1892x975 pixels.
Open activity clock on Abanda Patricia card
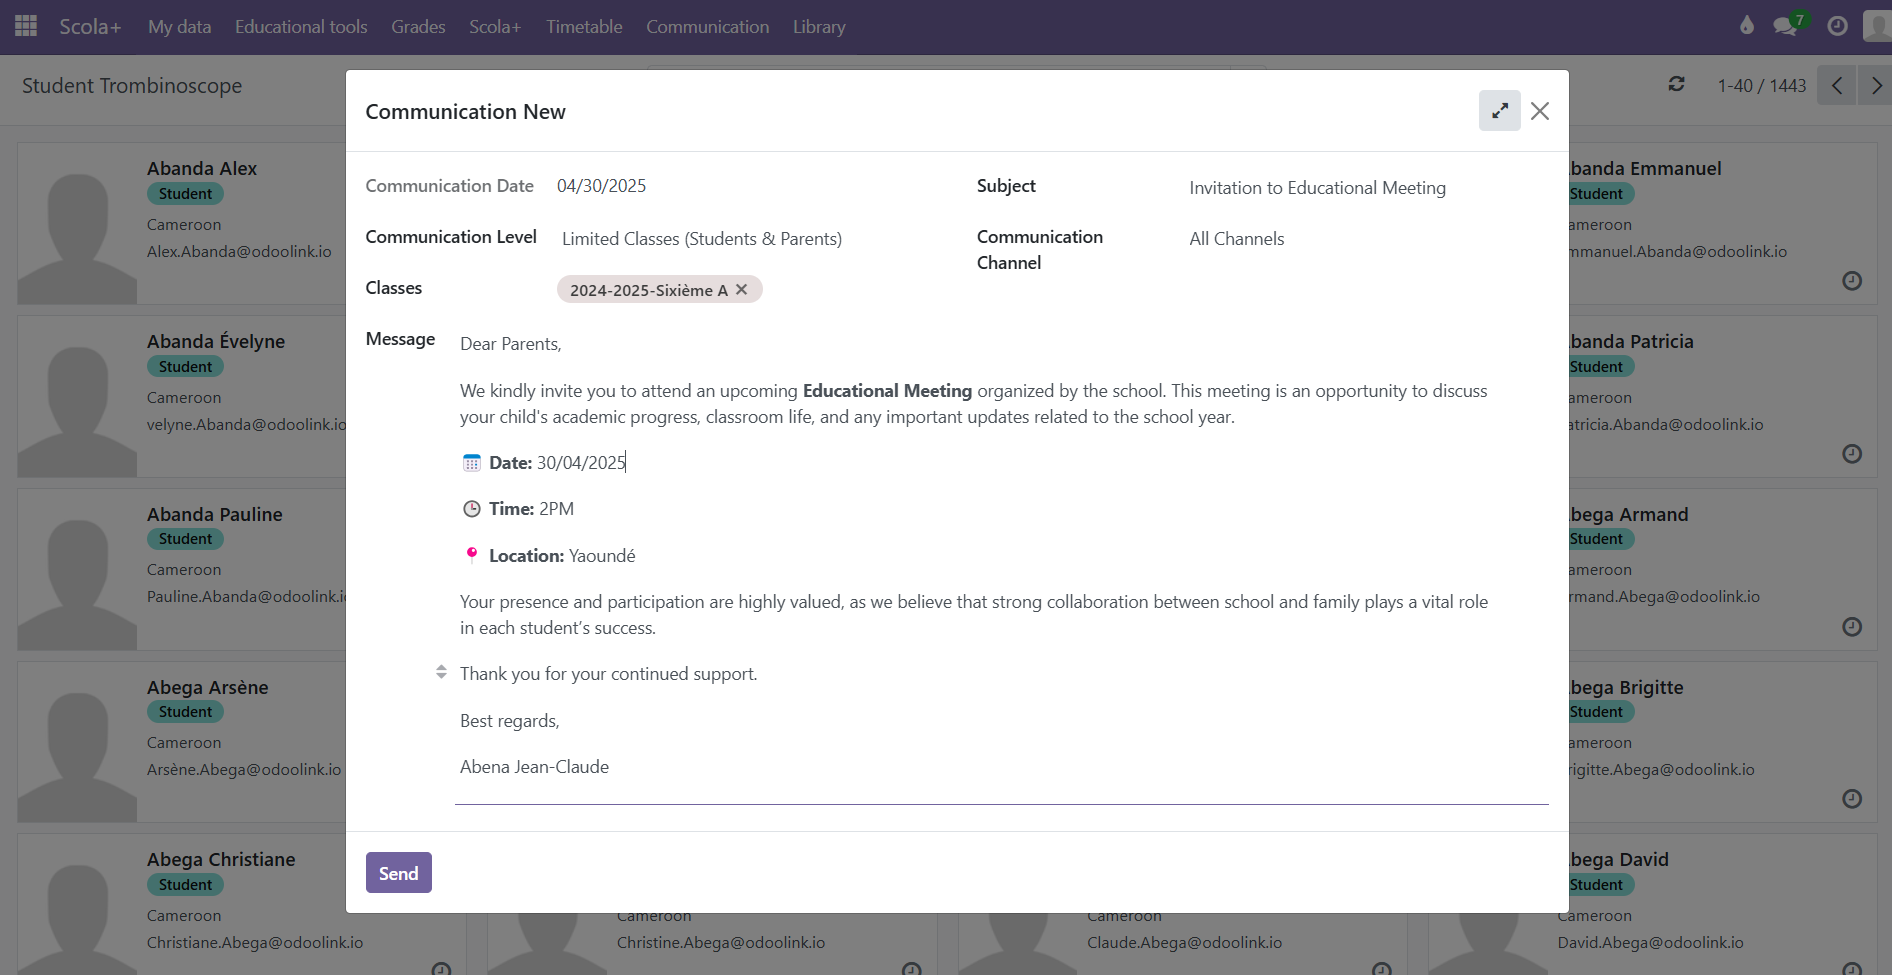click(1852, 454)
